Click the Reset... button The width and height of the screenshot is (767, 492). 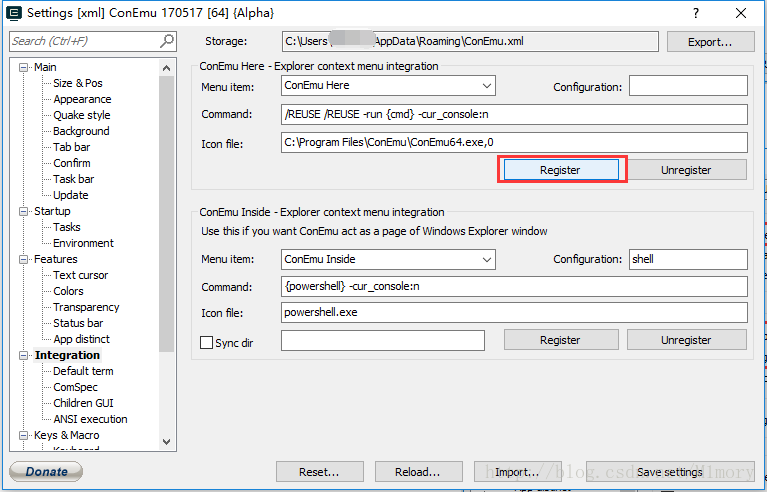pos(319,472)
